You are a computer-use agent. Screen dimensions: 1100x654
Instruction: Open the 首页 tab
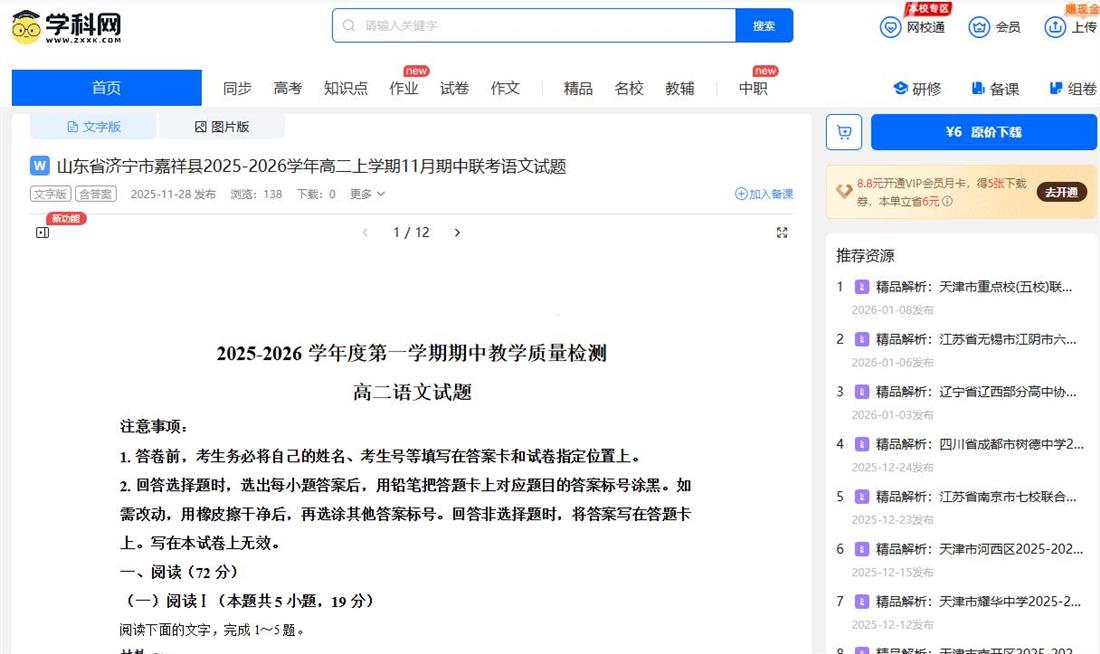click(106, 88)
